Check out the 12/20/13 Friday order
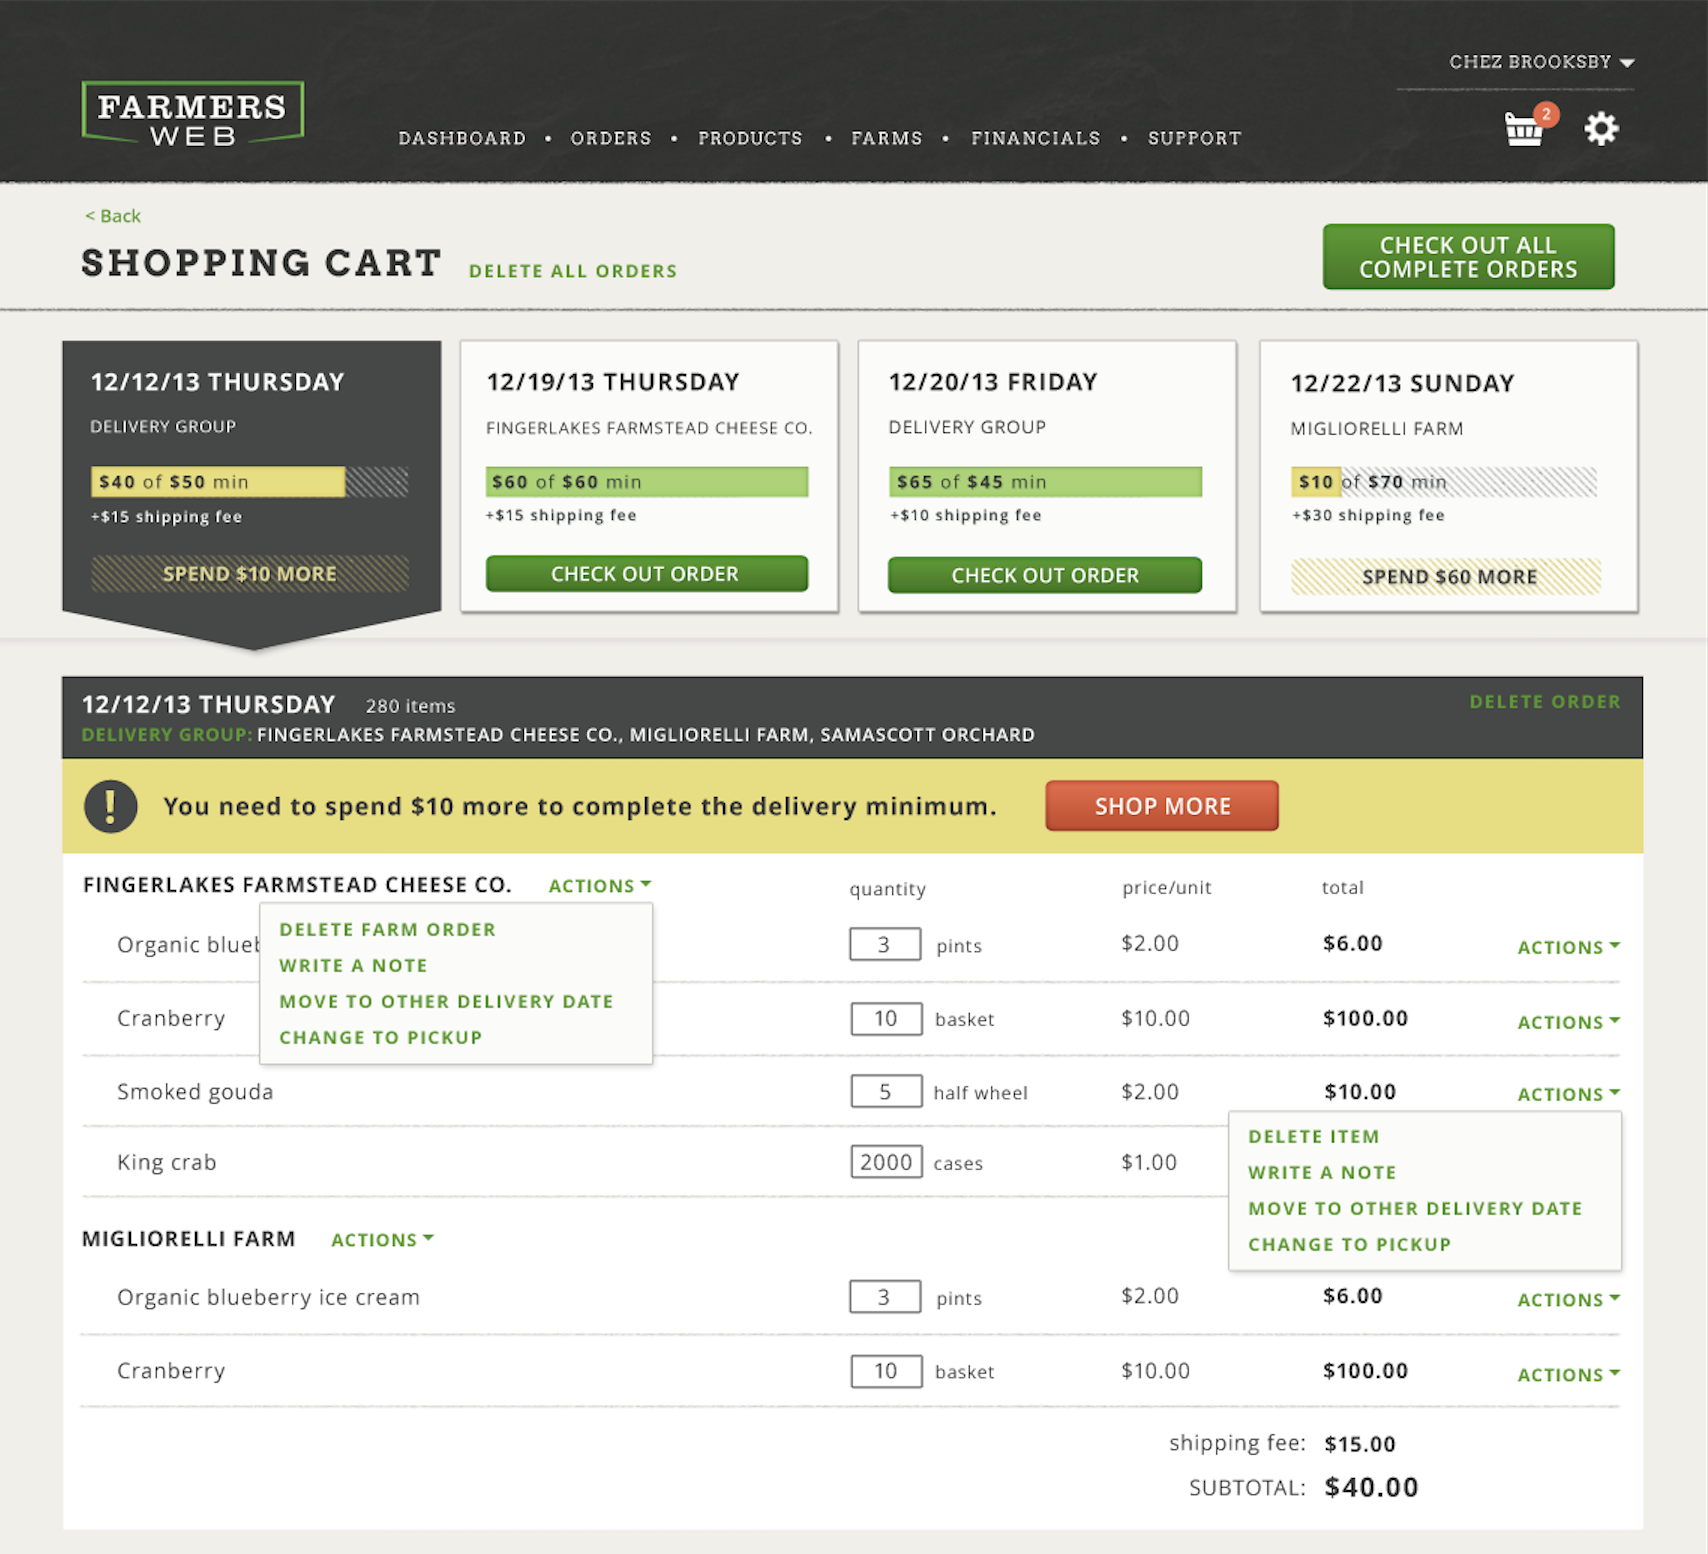 pos(1045,575)
